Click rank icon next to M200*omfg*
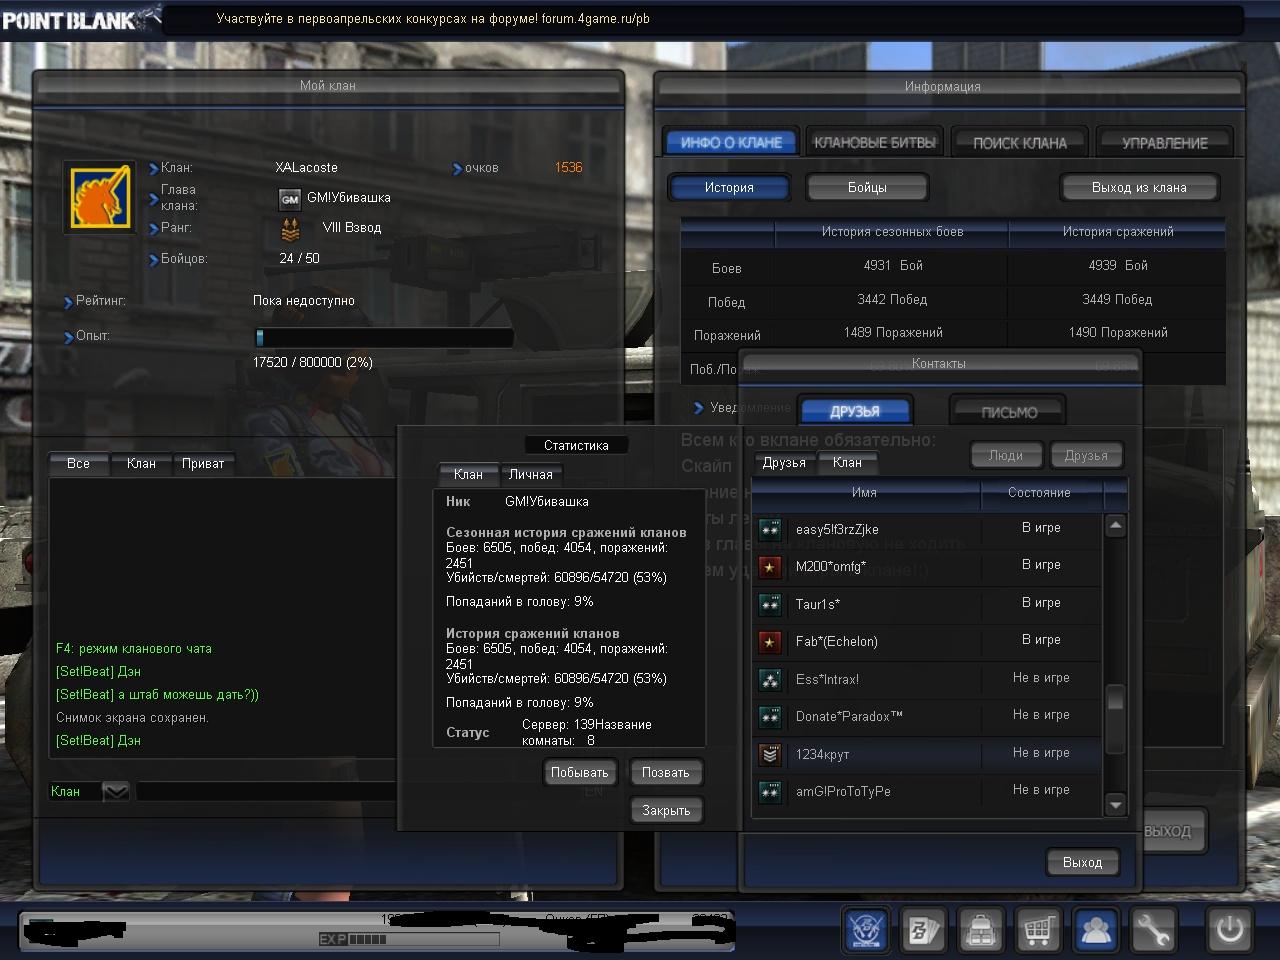 point(769,567)
